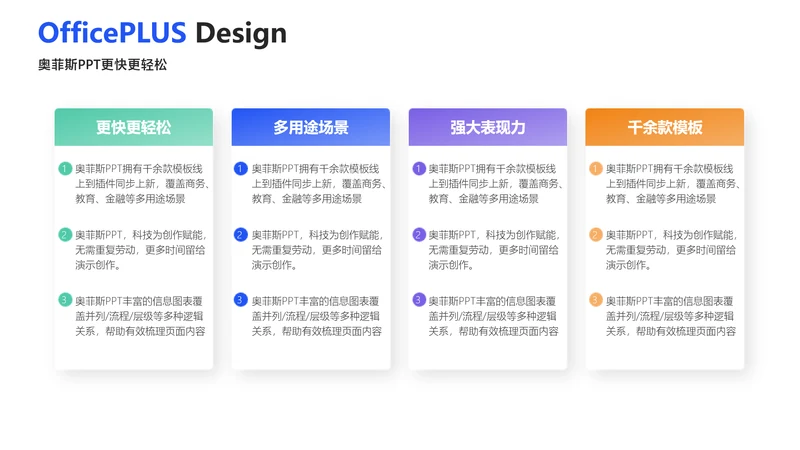The image size is (800, 450).
Task: Choose 科技为创作赋能 paragraph in the 千余款模板 card
Action: [x=671, y=250]
